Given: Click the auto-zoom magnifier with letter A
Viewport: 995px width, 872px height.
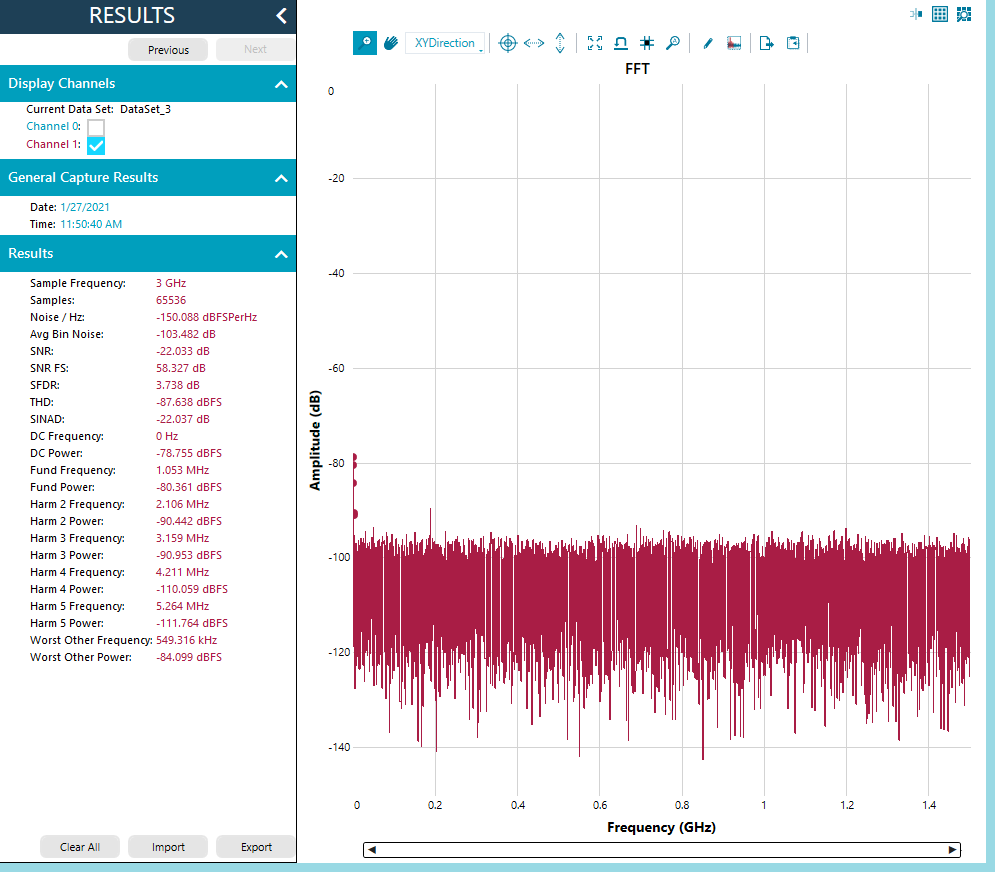Looking at the screenshot, I should coord(673,43).
